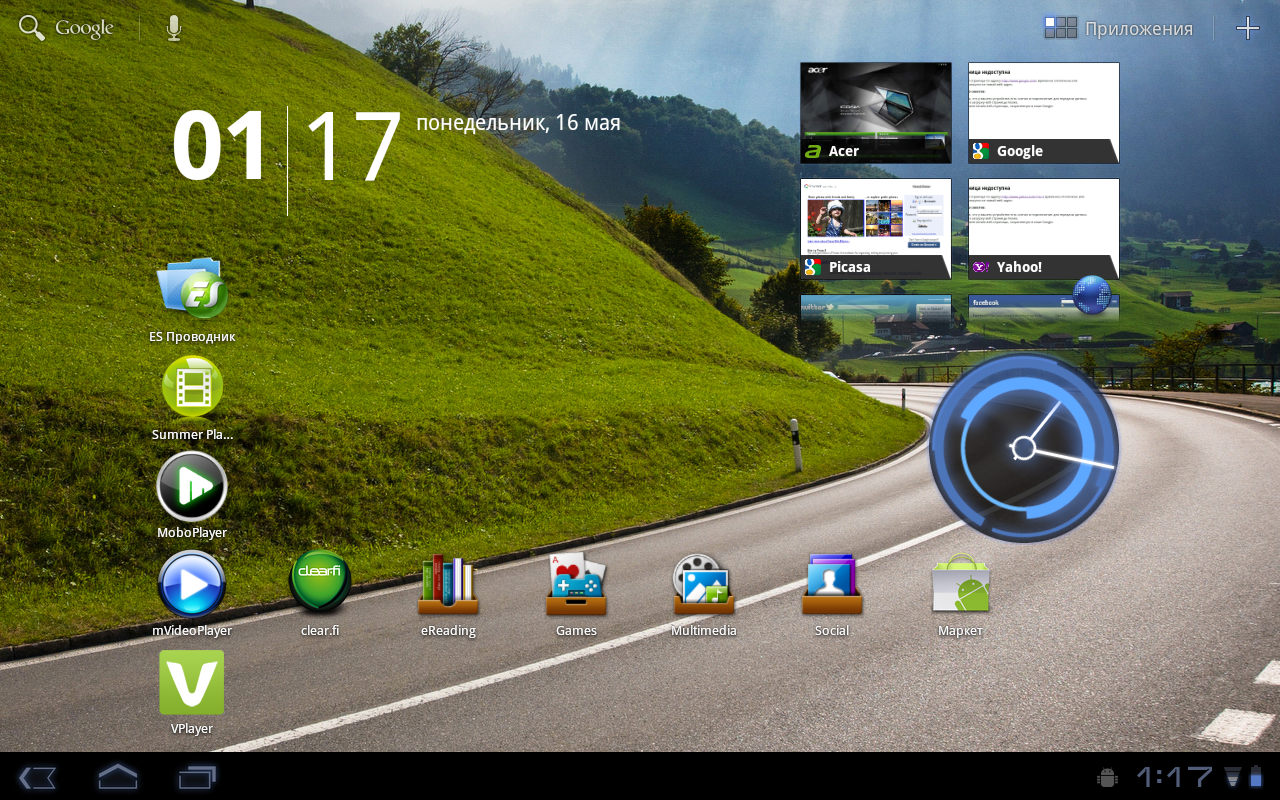Open the Social folder
Screen dimensions: 1280x800
[x=832, y=585]
